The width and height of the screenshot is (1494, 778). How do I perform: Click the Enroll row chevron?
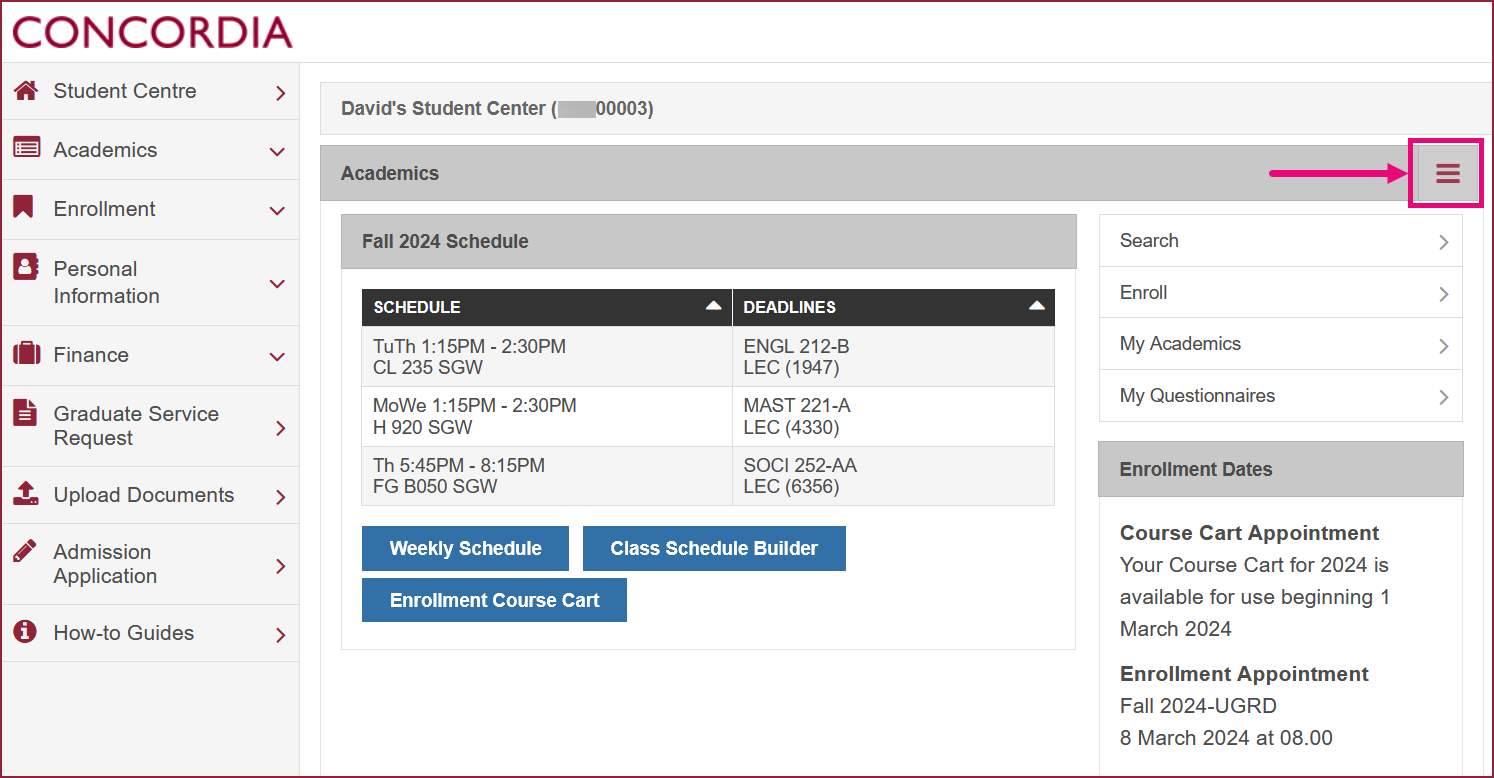1443,294
